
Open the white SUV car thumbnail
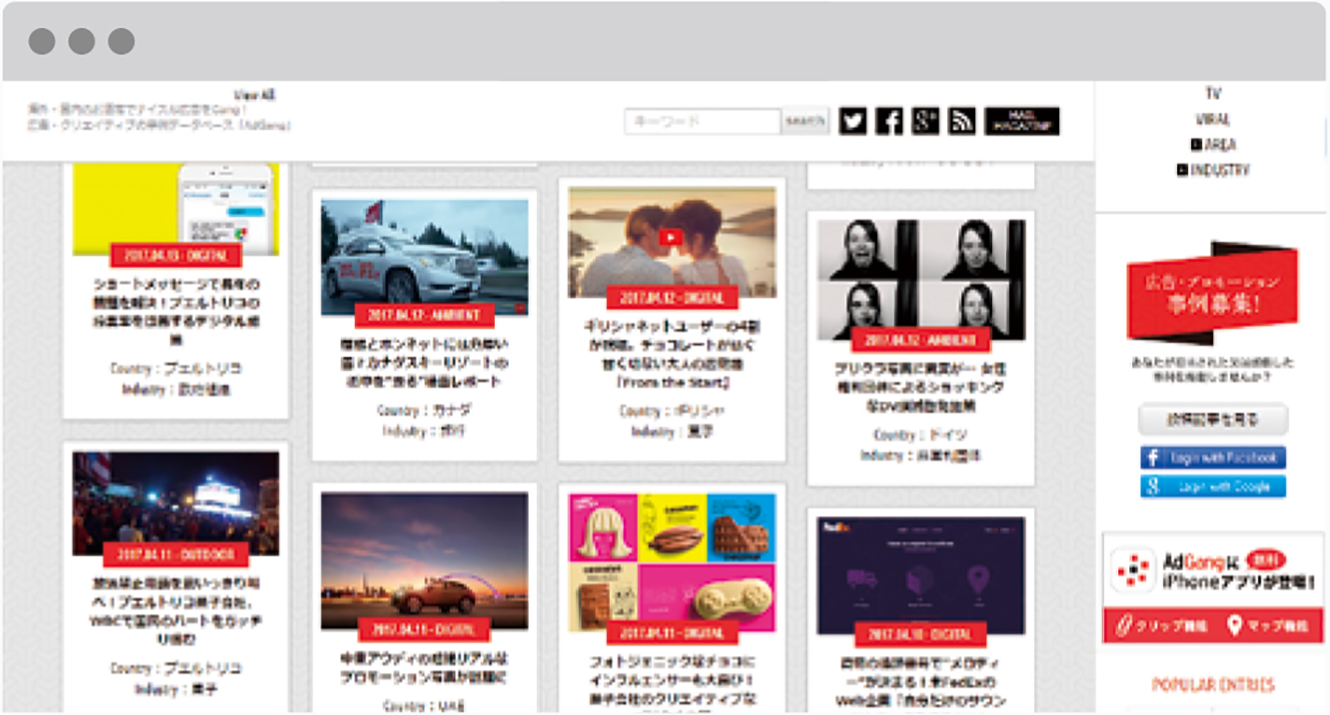pos(424,257)
